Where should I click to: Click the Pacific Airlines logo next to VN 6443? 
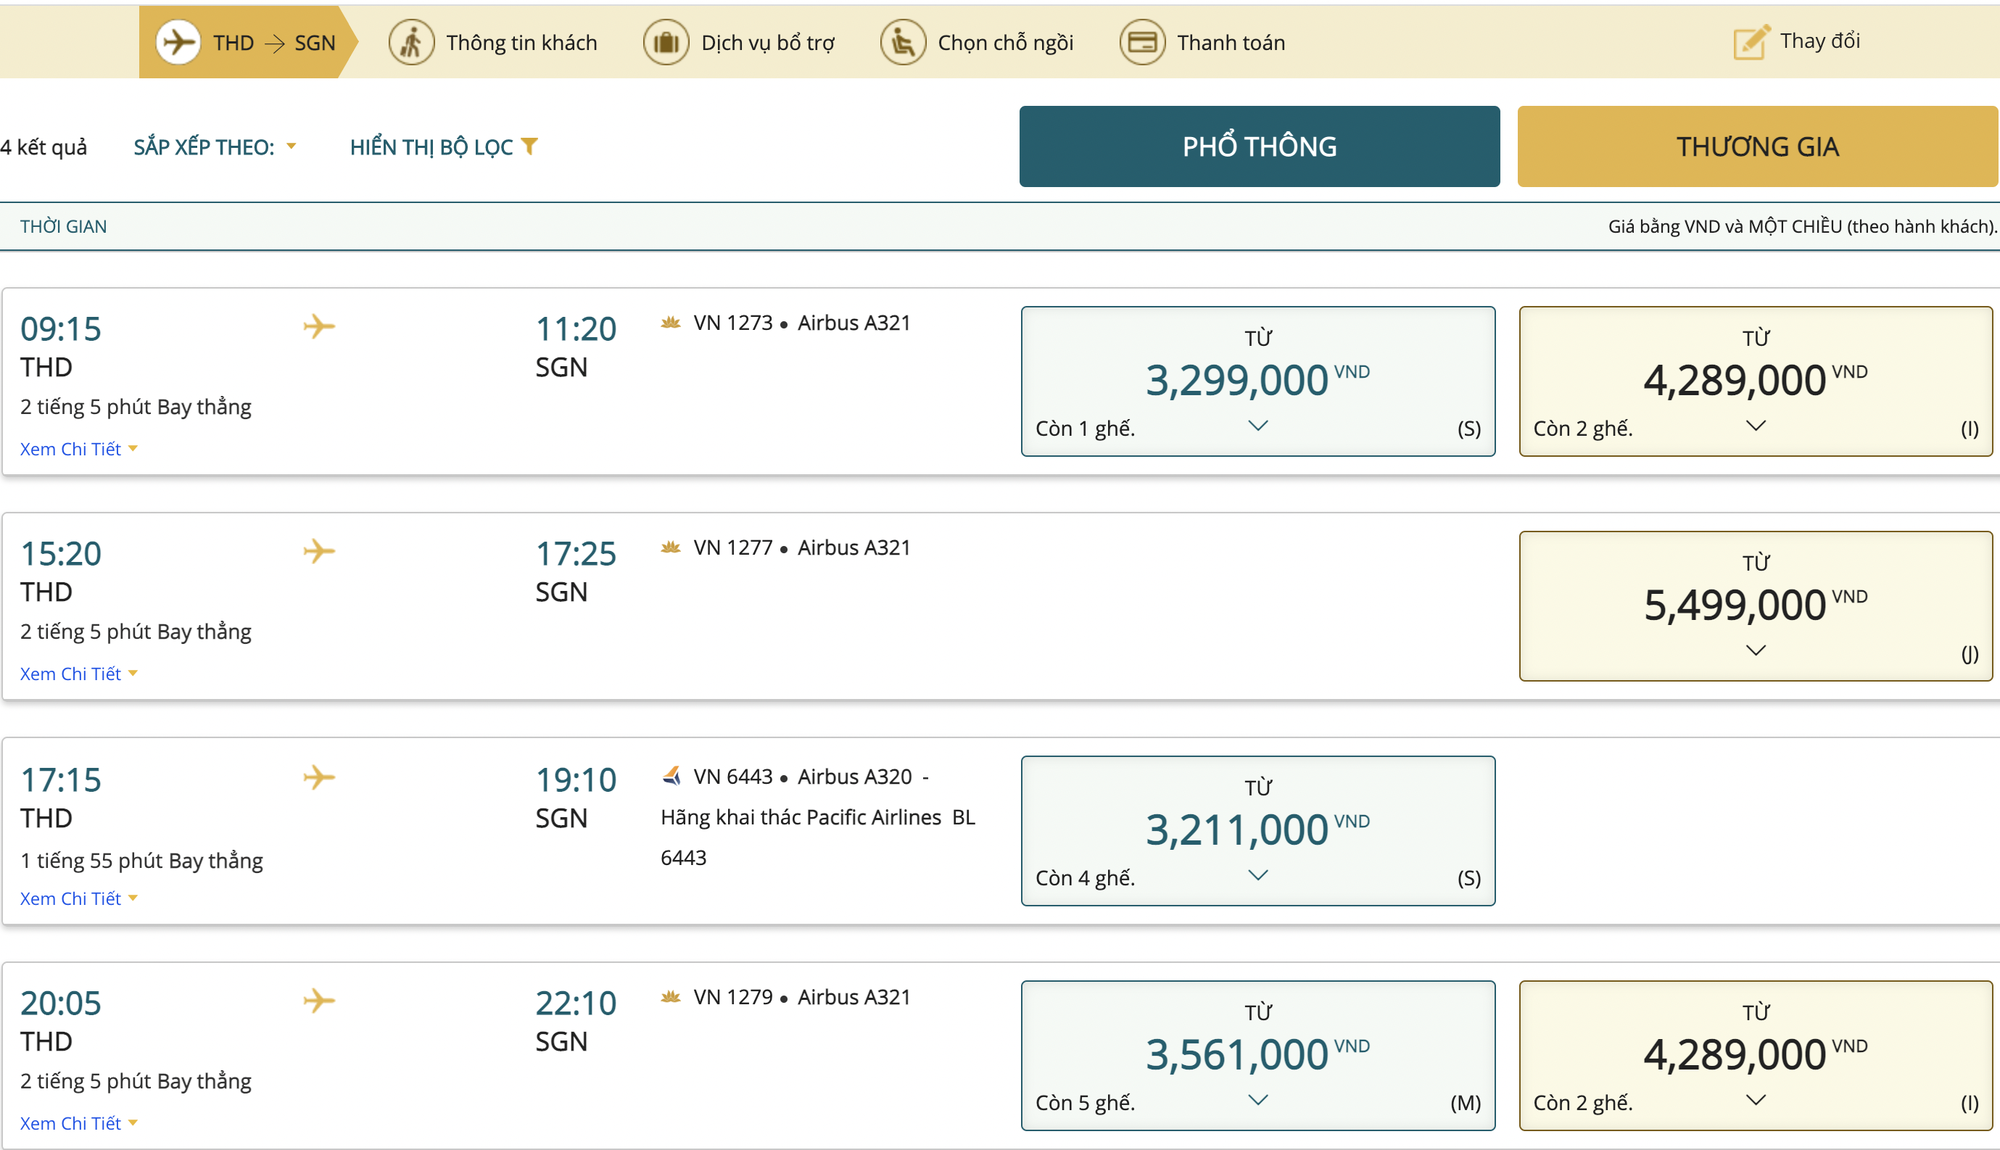[671, 776]
